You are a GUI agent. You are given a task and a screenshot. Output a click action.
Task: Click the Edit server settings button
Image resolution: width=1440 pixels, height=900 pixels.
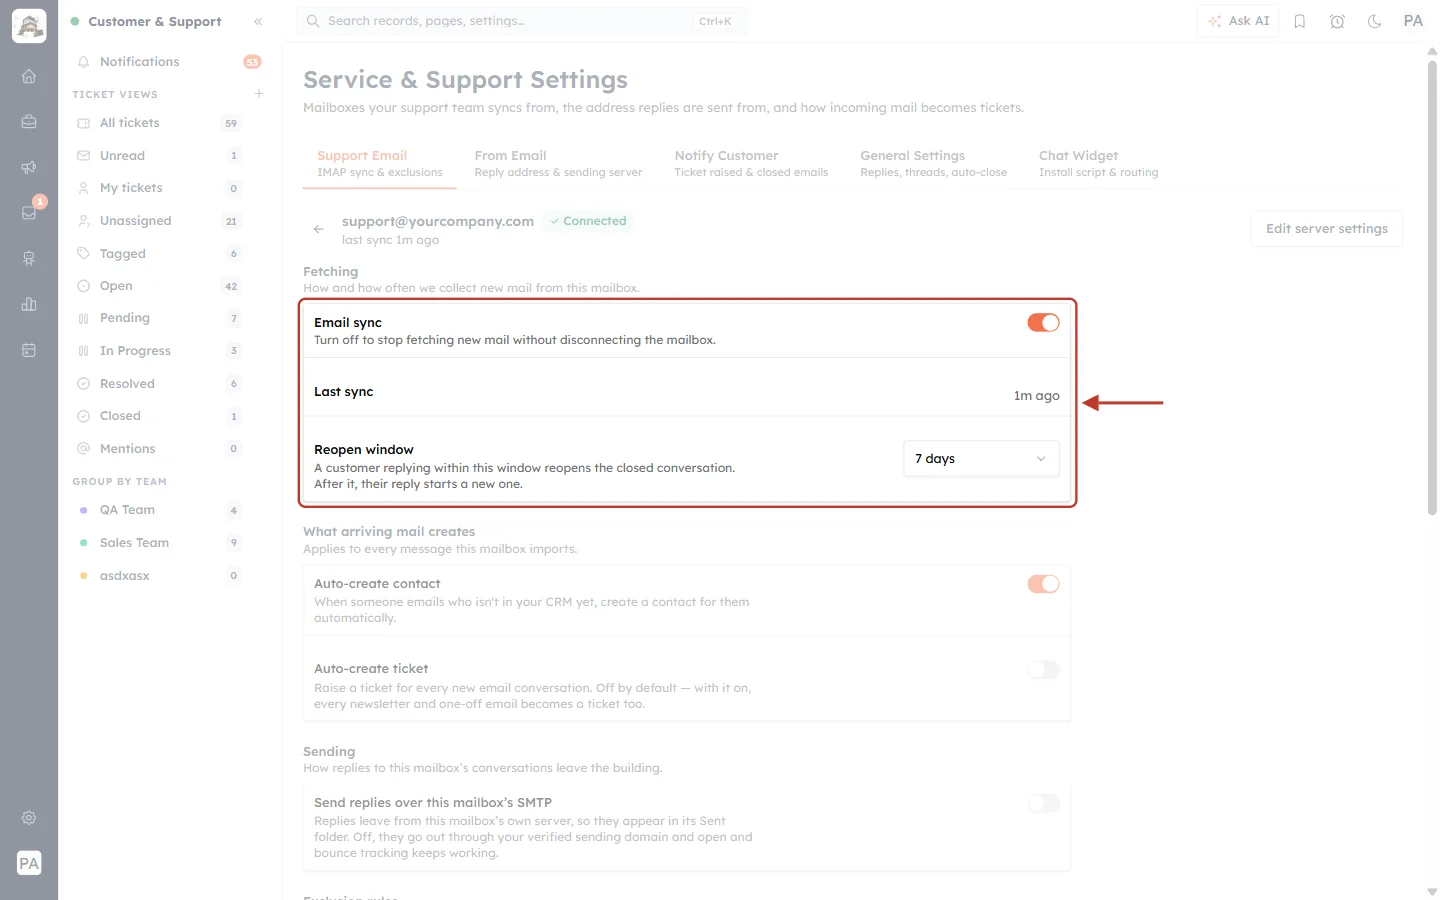click(1326, 229)
